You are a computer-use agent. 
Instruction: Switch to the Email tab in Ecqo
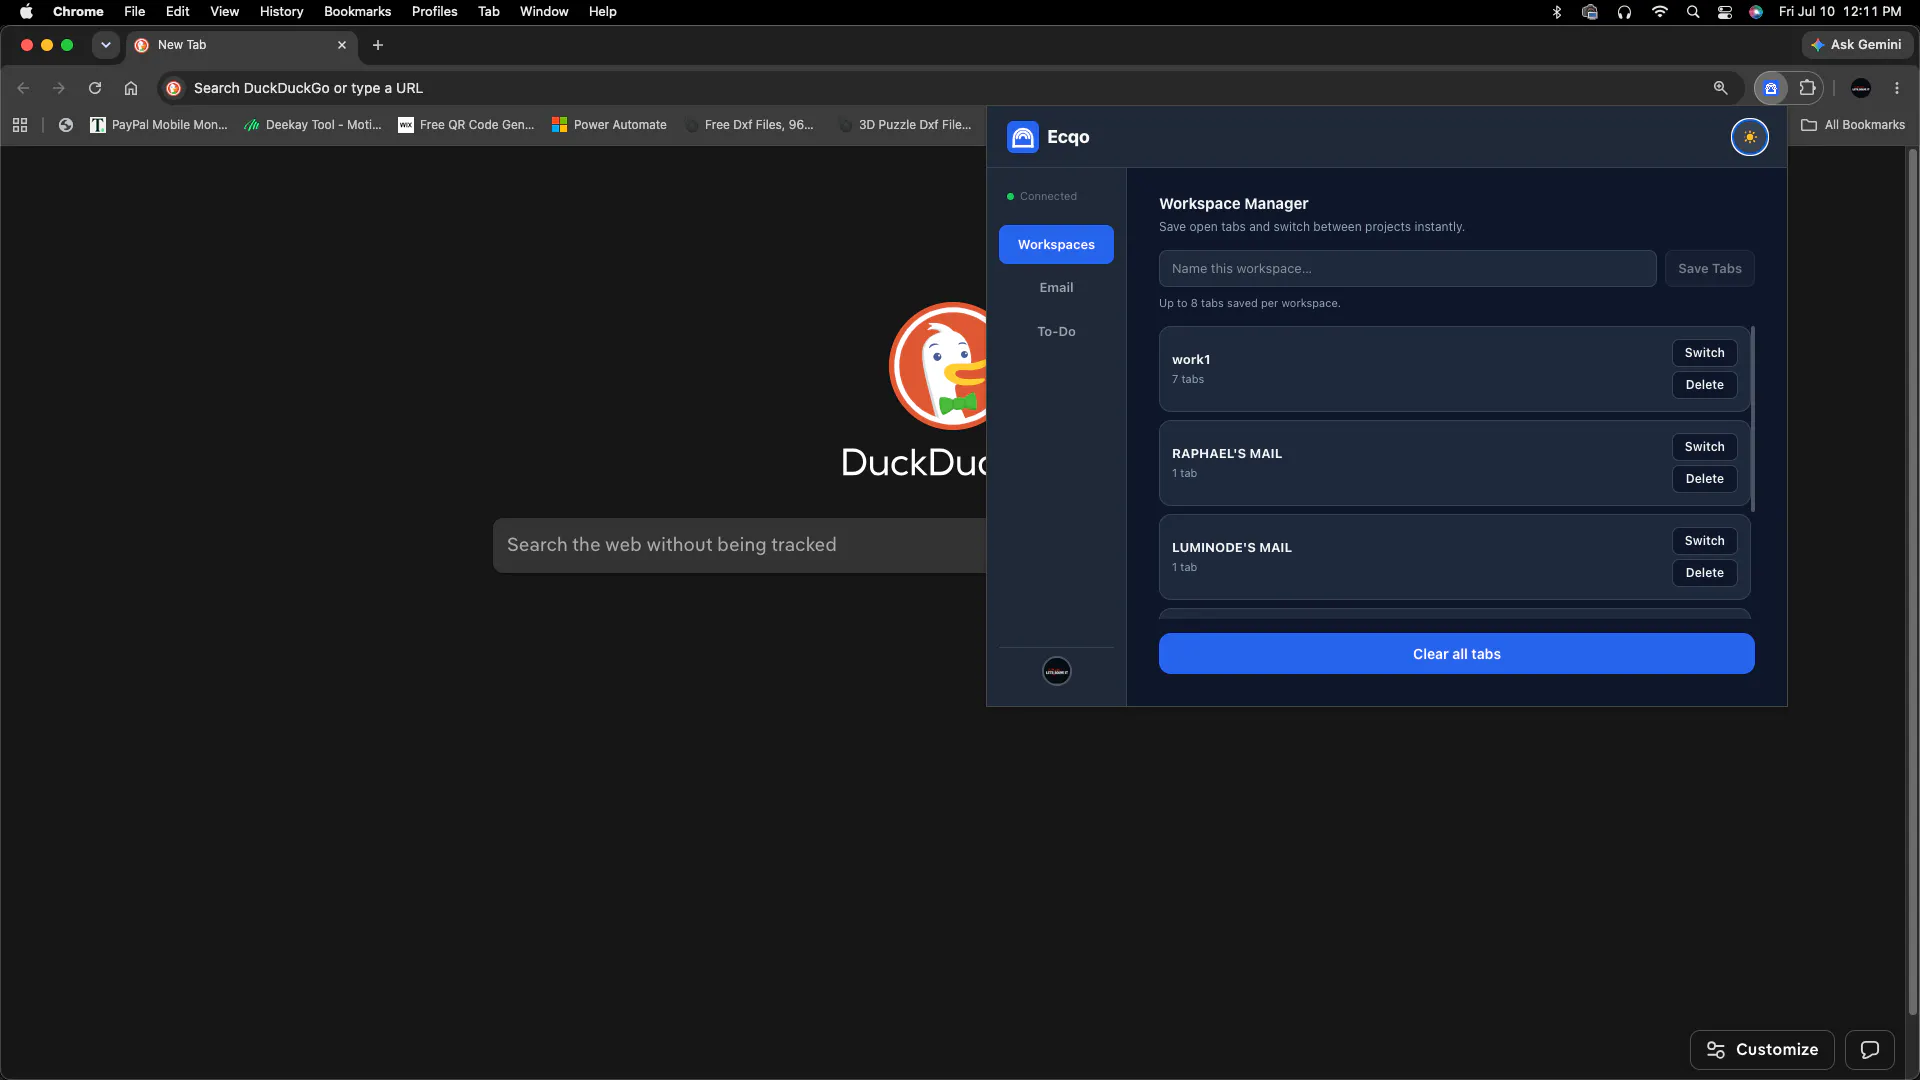[1056, 288]
